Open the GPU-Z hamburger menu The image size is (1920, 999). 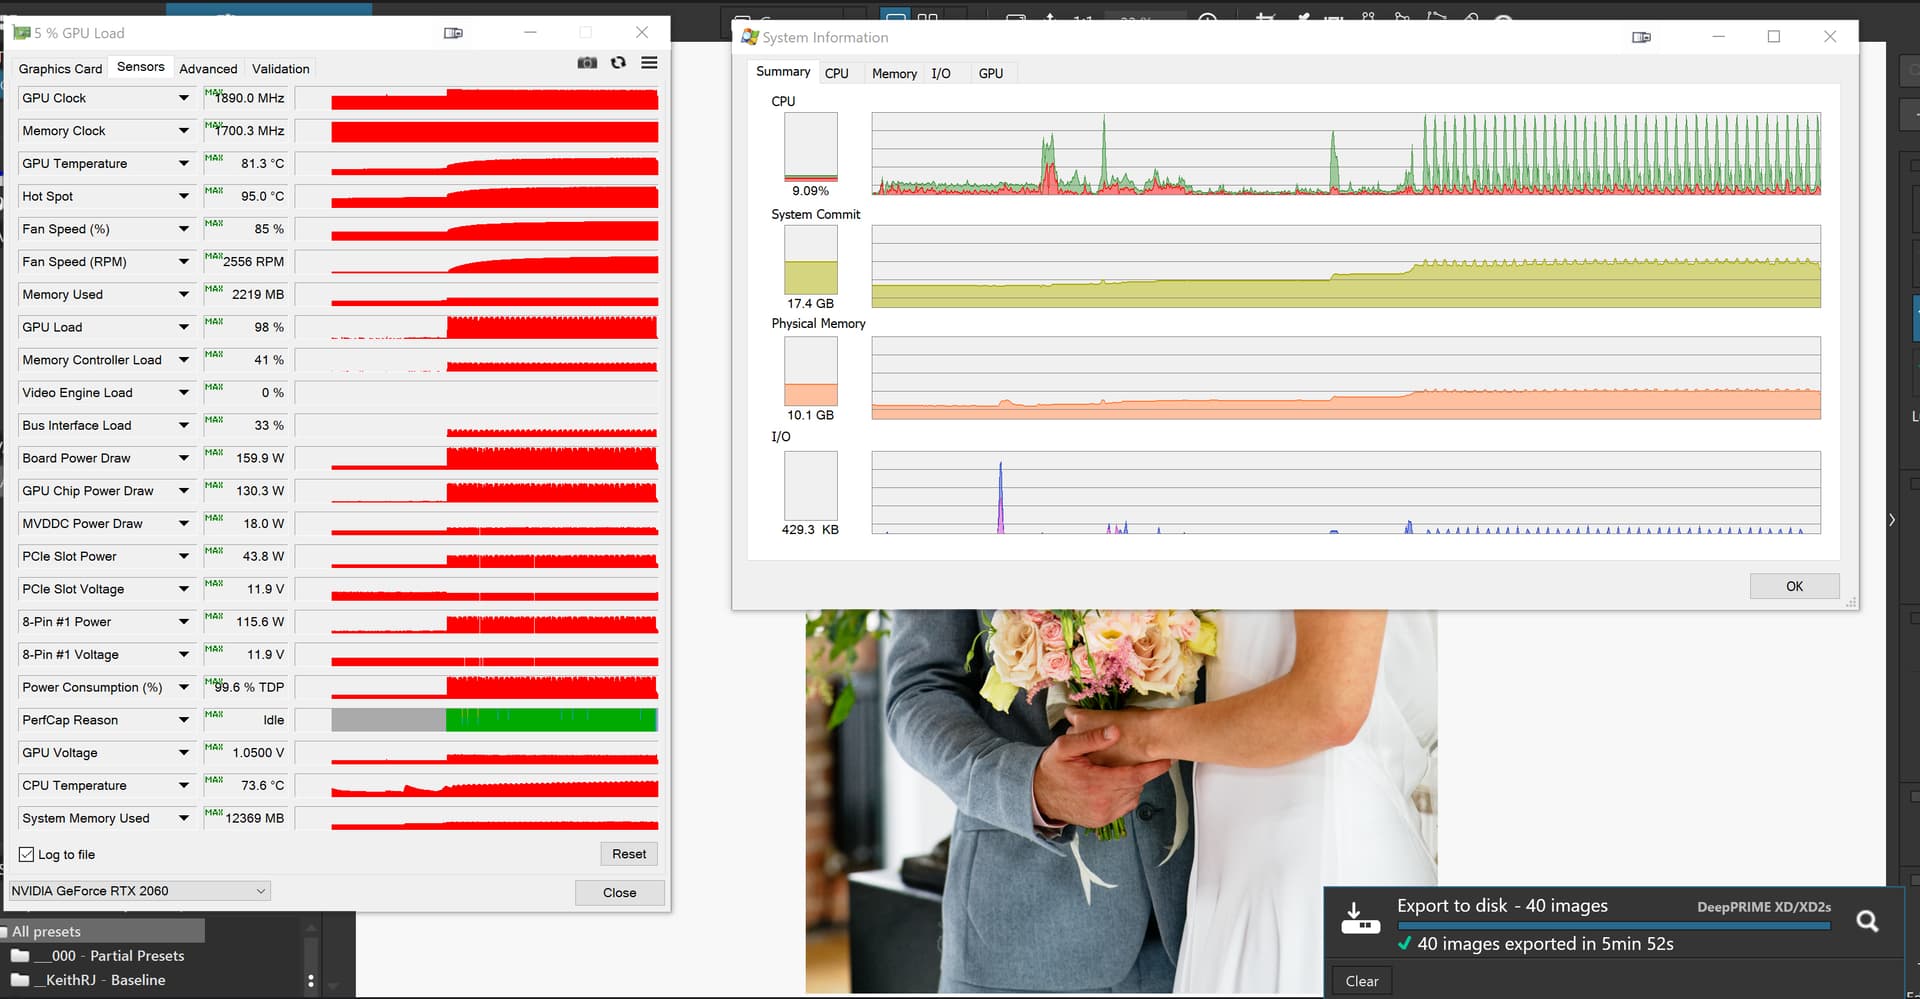pyautogui.click(x=649, y=63)
